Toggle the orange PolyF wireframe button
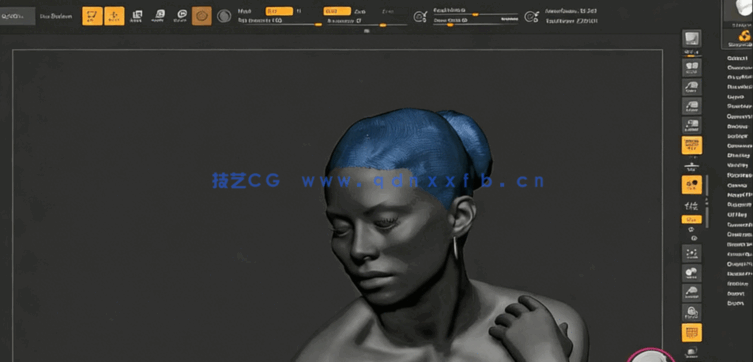This screenshot has width=753, height=362. coord(692,332)
